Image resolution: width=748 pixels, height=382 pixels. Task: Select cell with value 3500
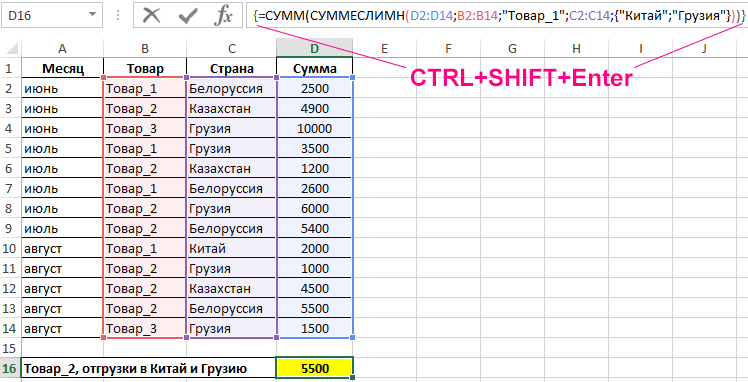(x=314, y=148)
